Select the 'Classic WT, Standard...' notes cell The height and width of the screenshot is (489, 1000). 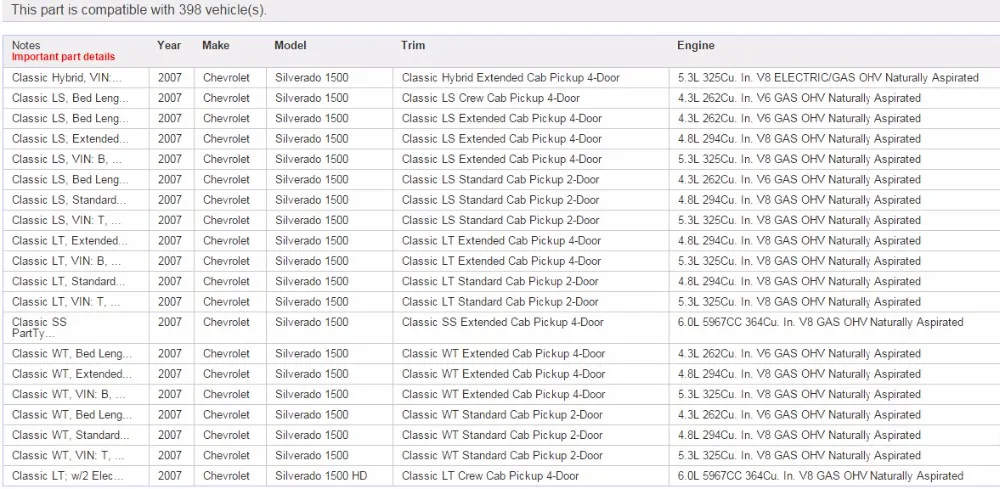pyautogui.click(x=76, y=435)
